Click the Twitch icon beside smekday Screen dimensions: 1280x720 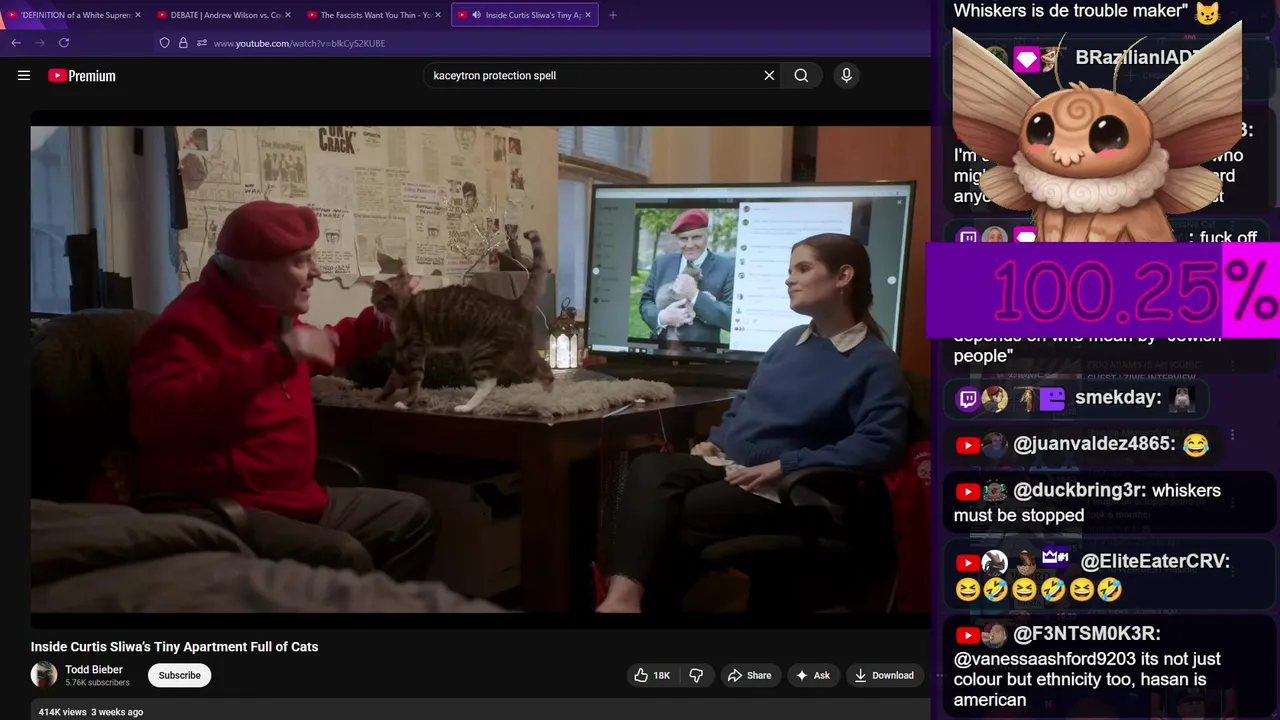point(968,400)
